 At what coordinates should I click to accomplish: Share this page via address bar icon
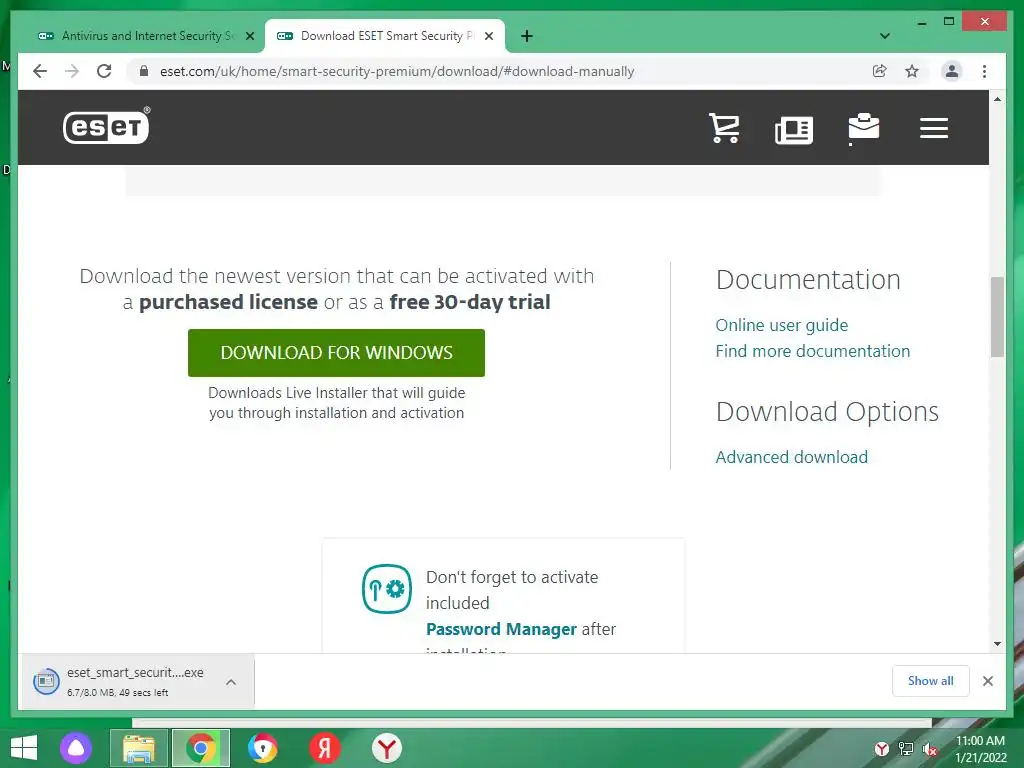[x=880, y=71]
